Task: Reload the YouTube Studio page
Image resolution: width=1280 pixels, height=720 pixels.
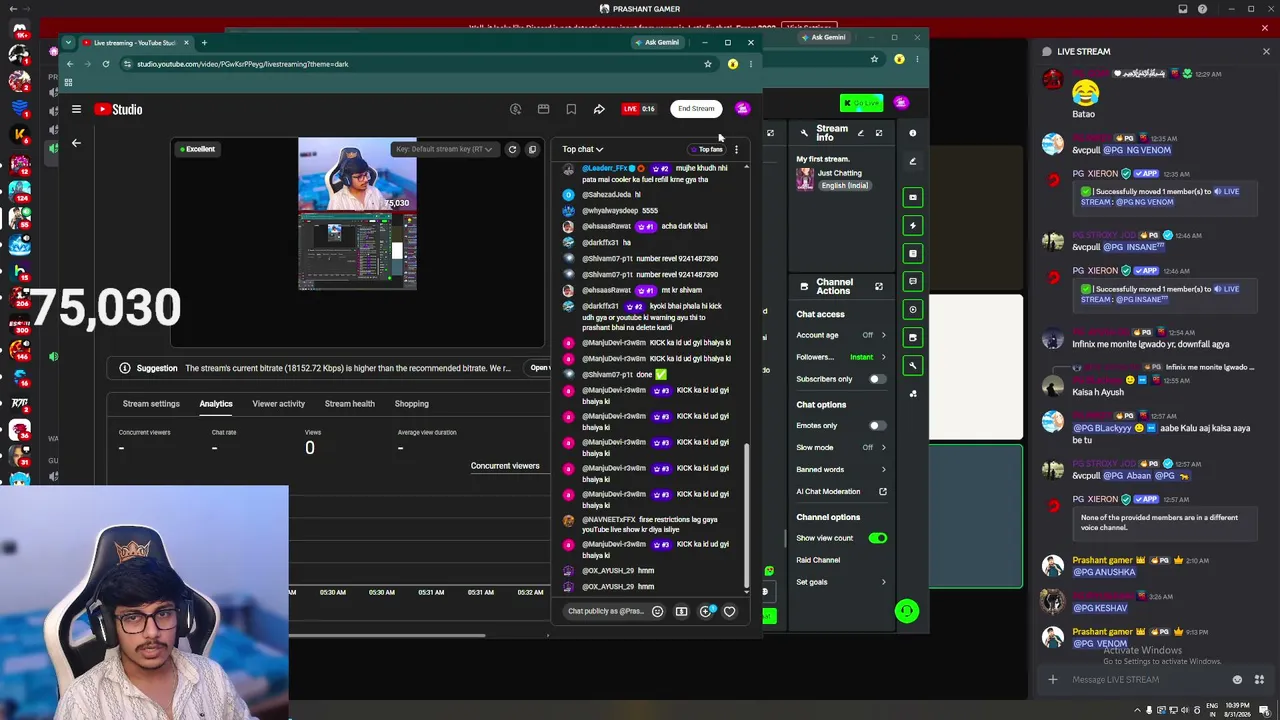Action: tap(105, 64)
